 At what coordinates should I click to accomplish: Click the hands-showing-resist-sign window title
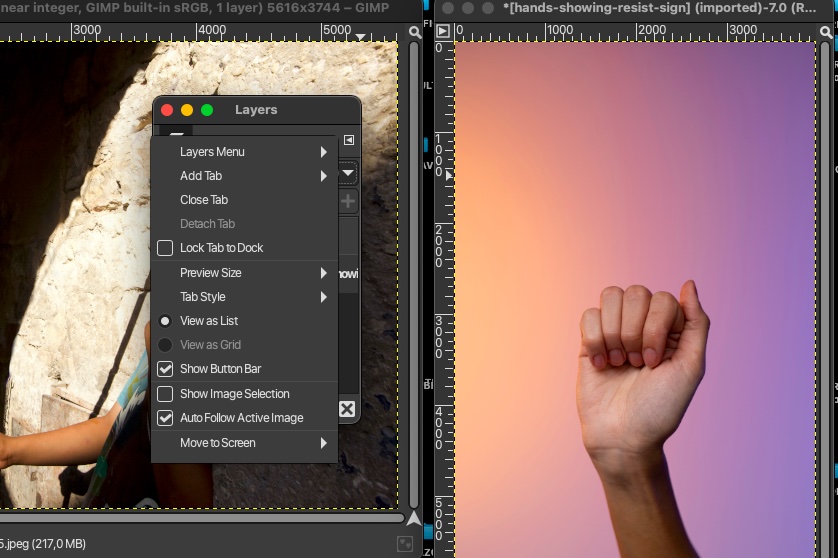coord(659,7)
